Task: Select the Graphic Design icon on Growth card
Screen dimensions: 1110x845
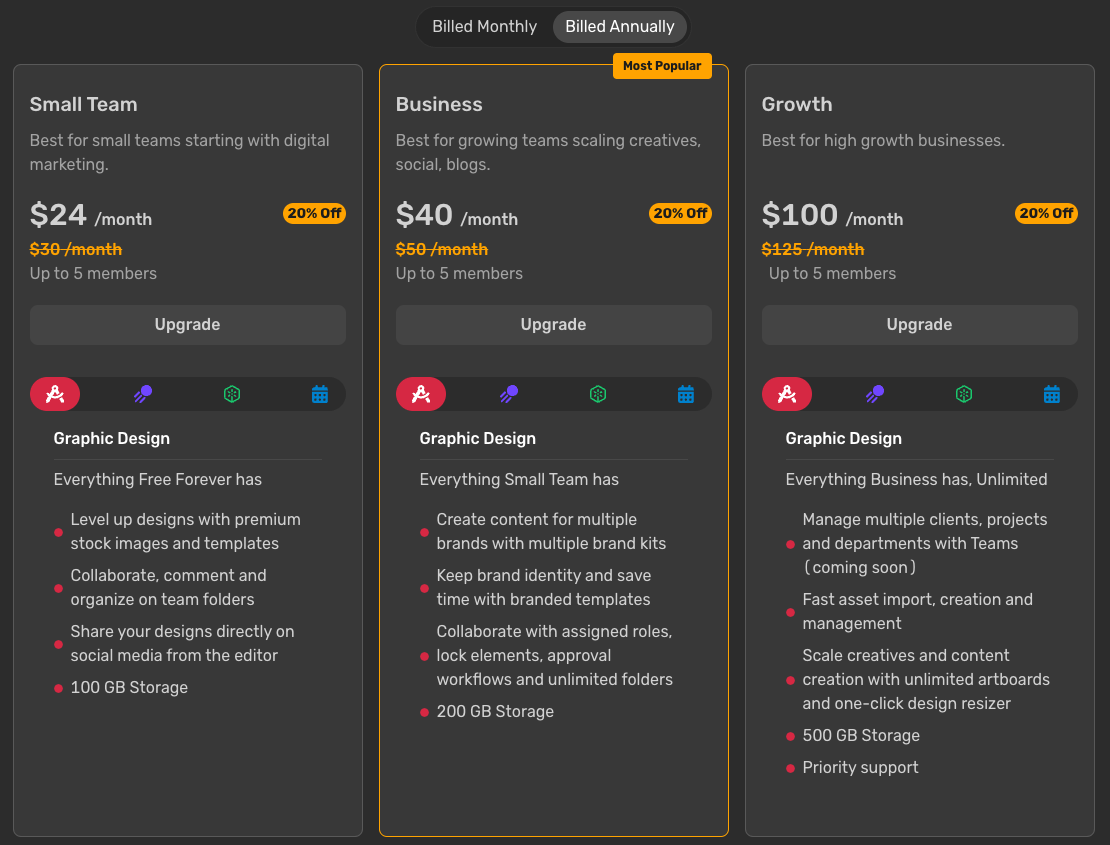Action: click(787, 394)
